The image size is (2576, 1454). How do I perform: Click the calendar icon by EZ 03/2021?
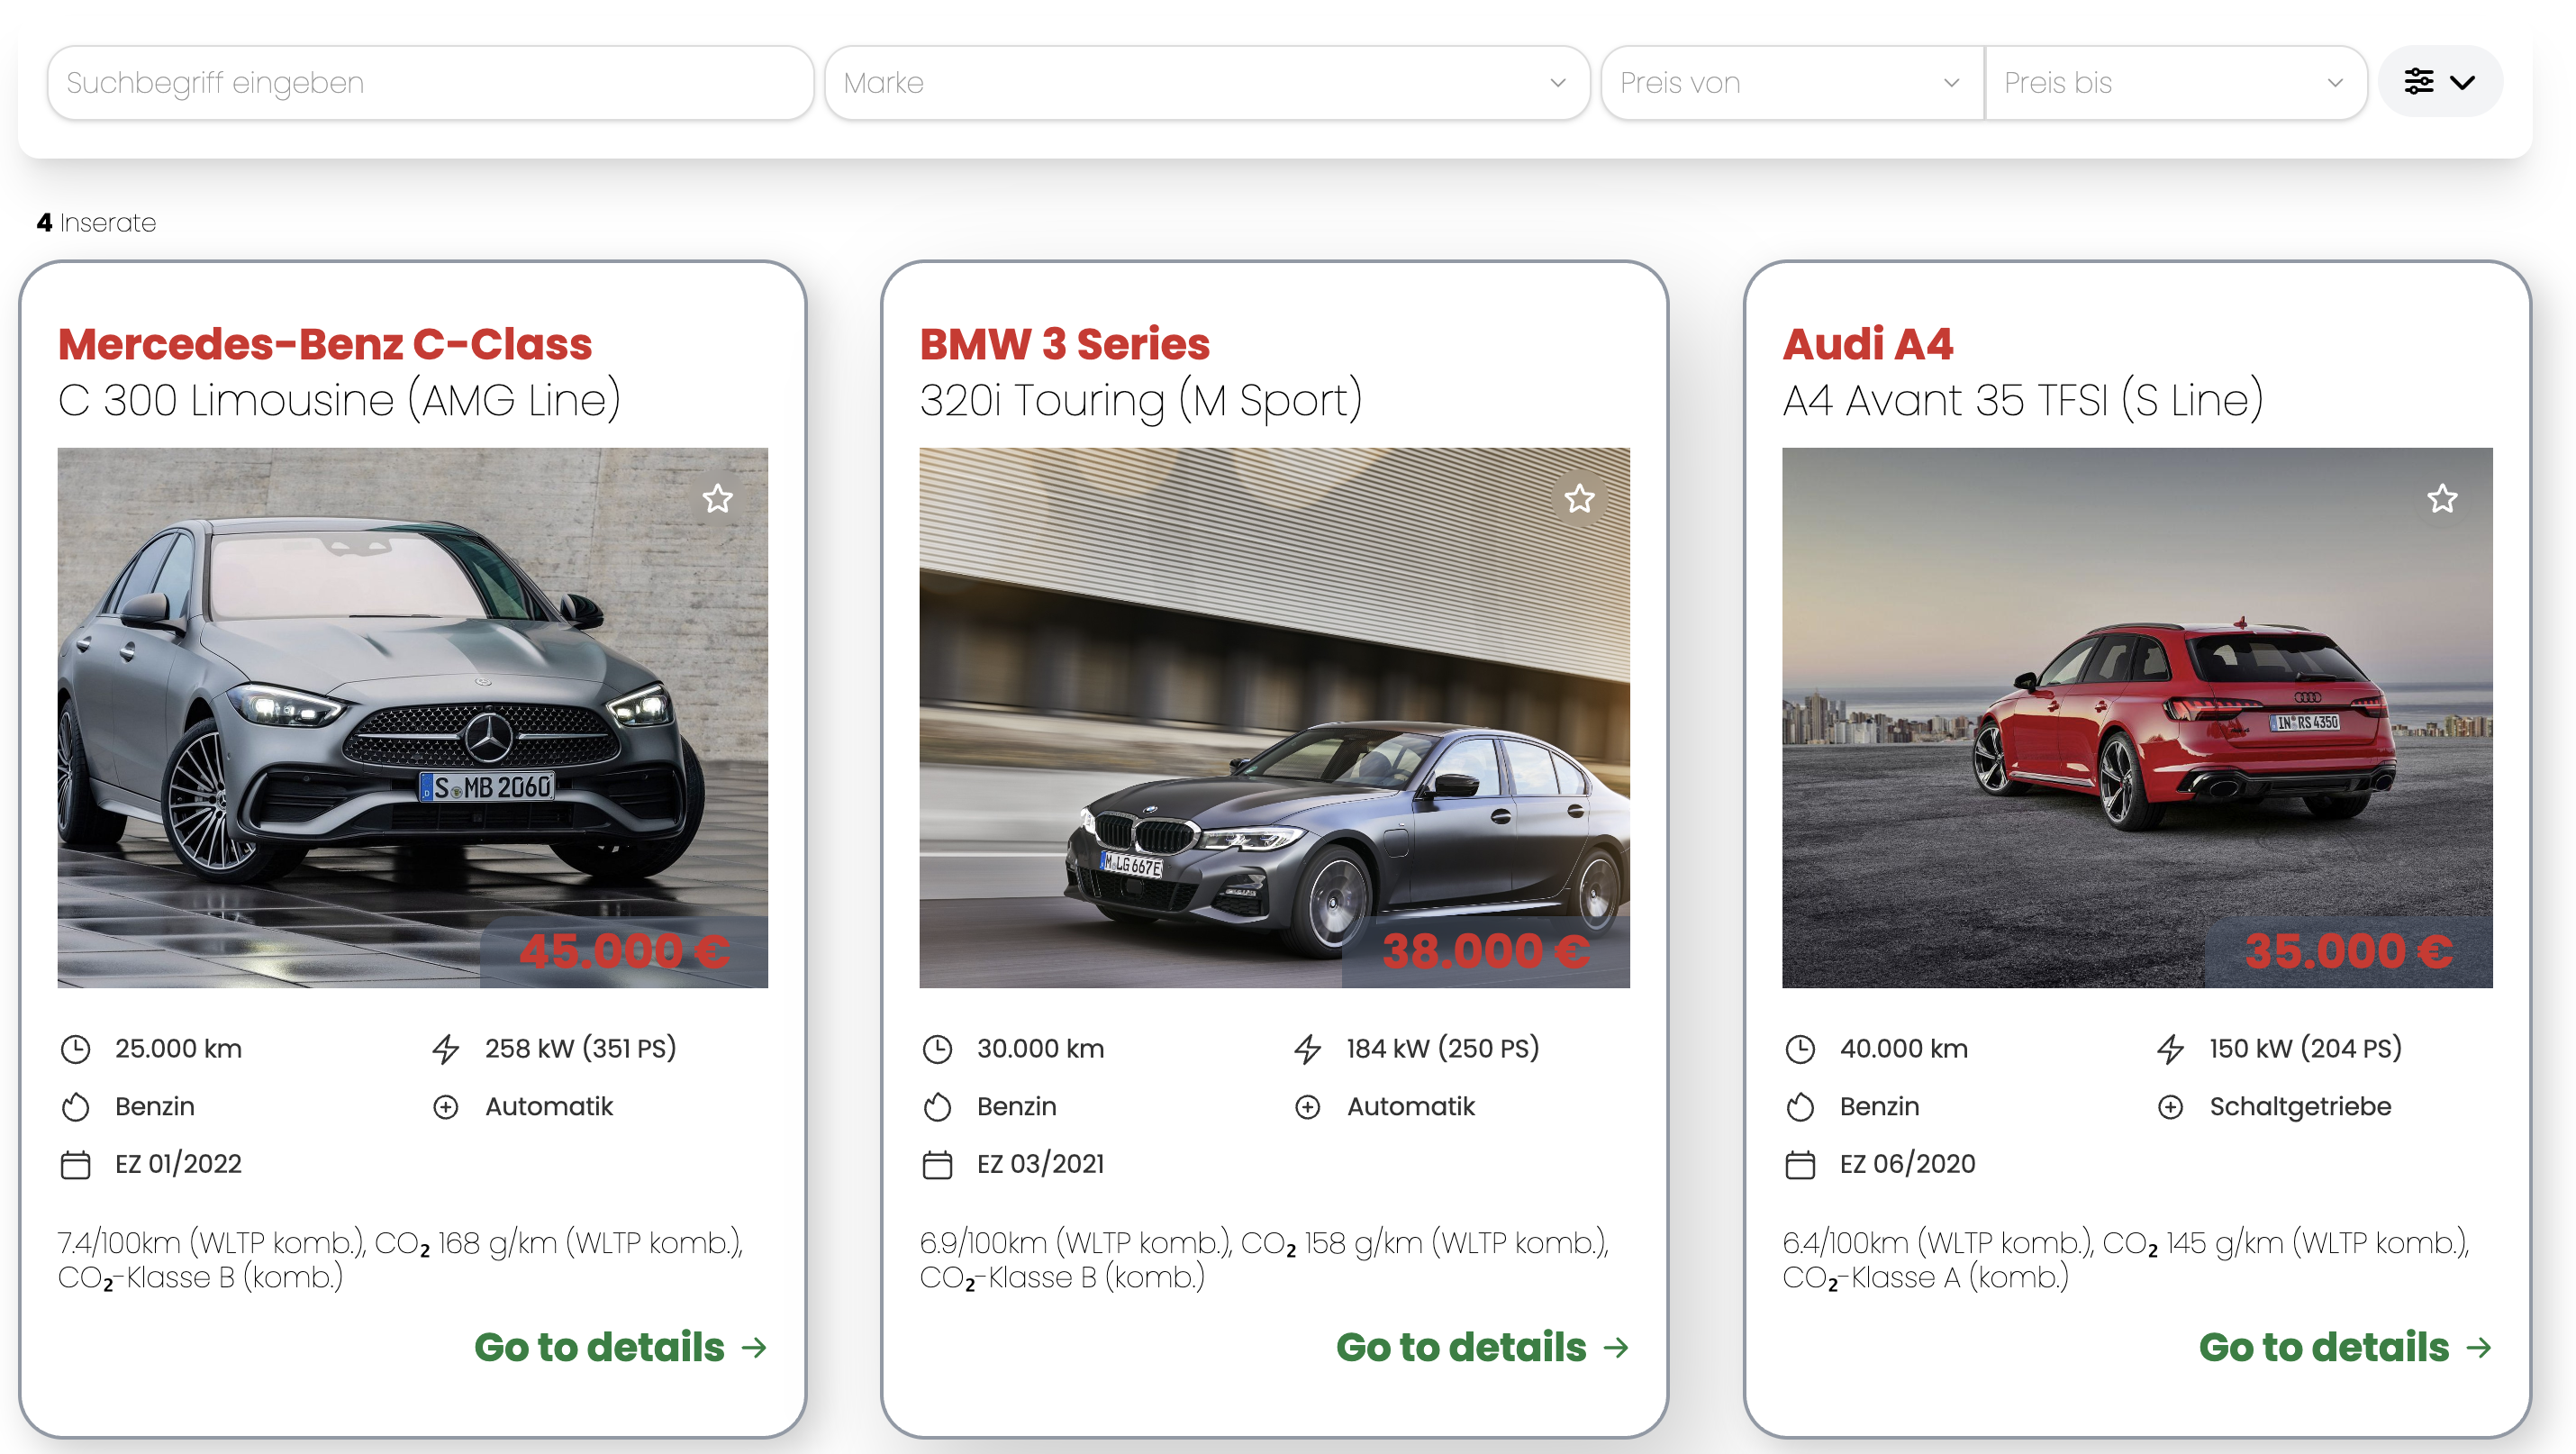pyautogui.click(x=937, y=1165)
